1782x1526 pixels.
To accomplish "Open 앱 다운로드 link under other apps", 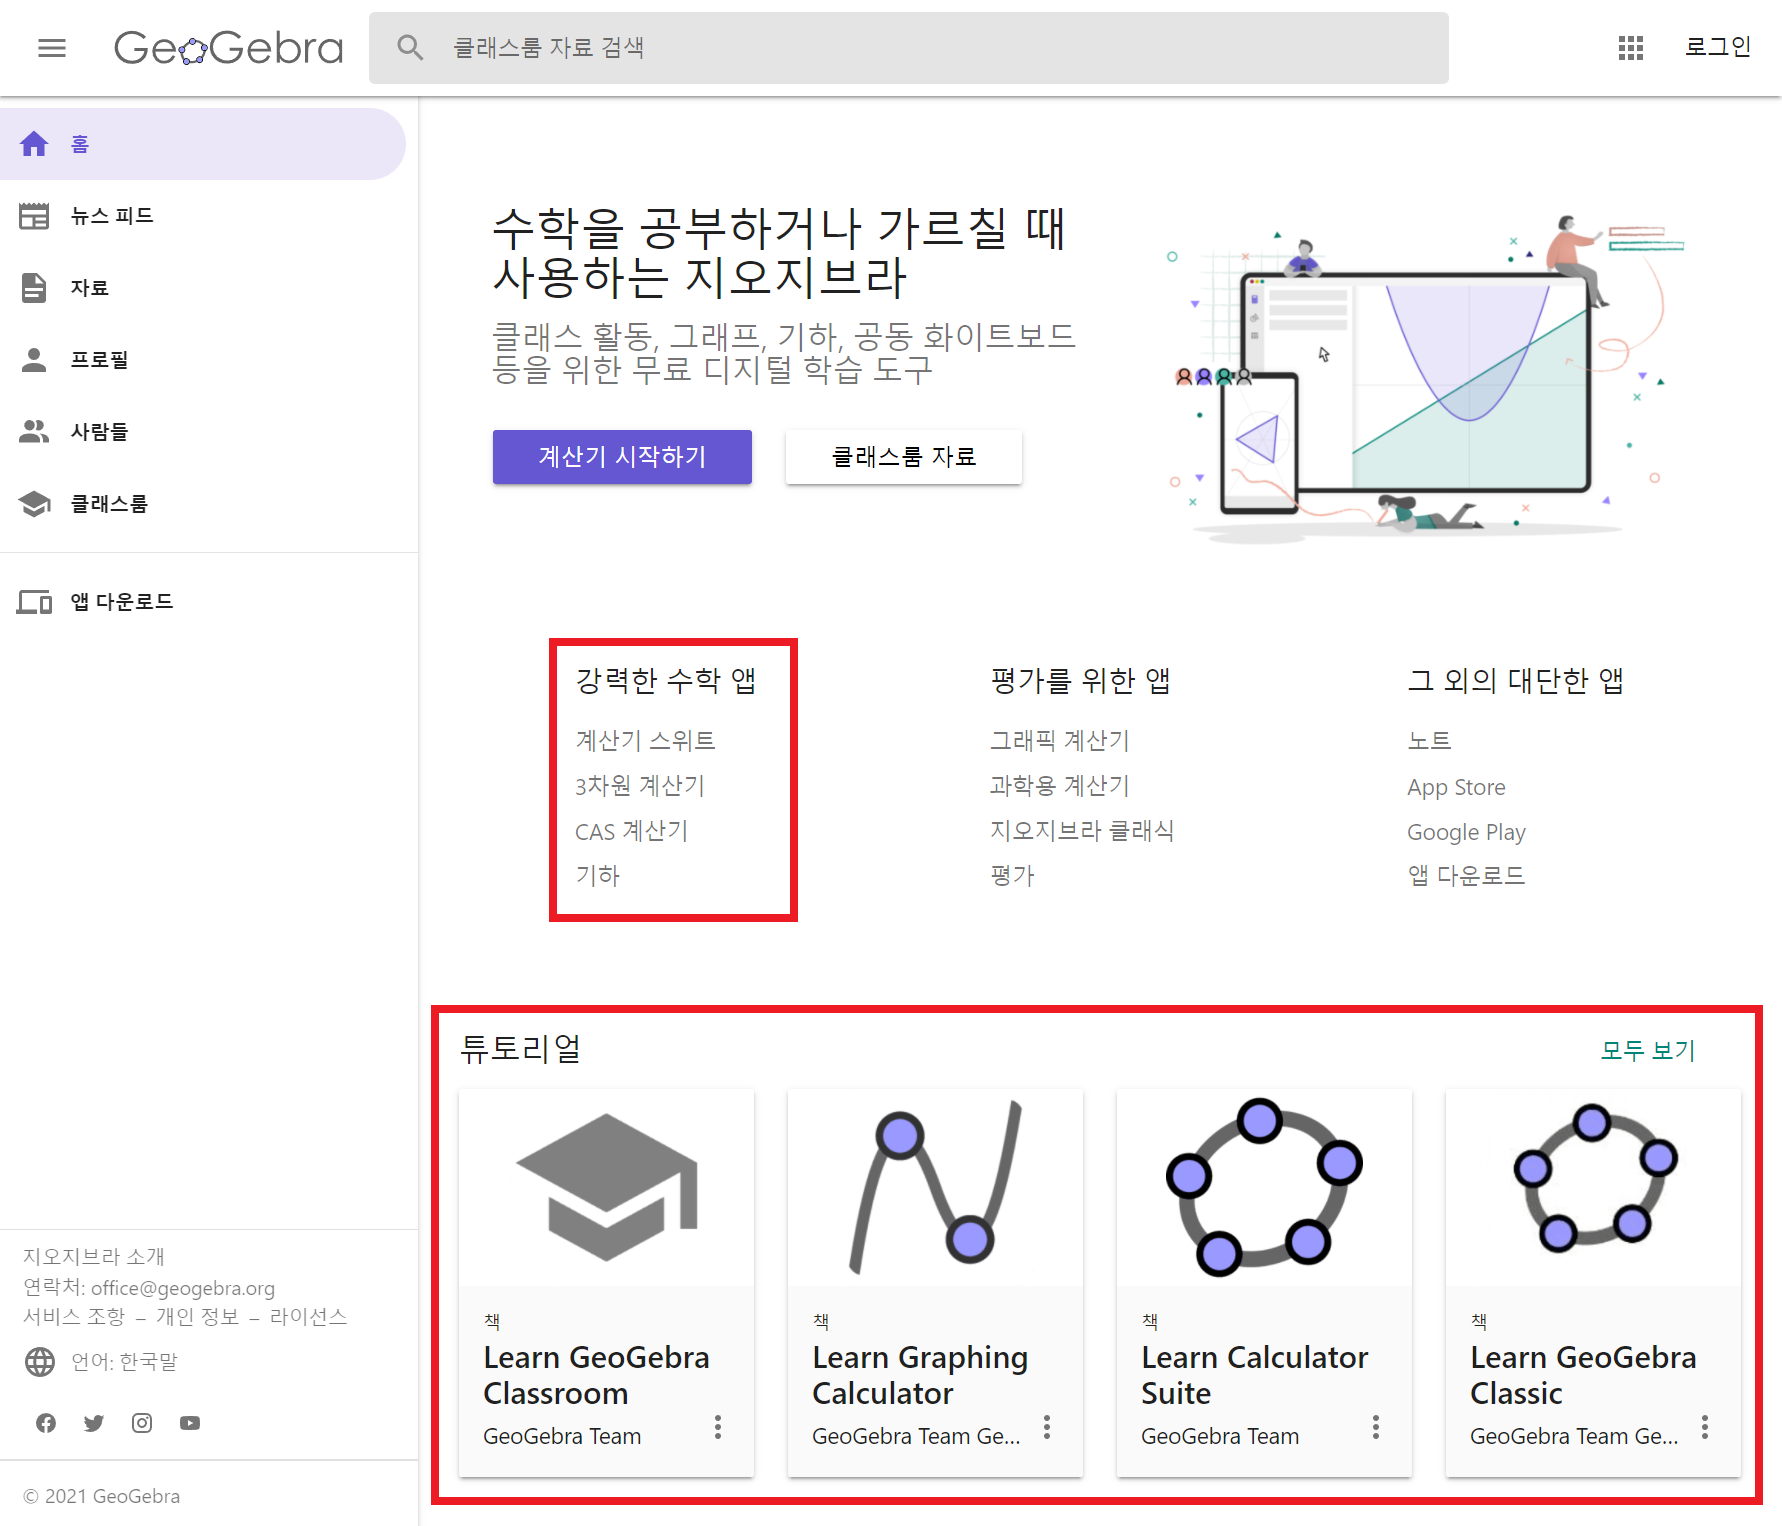I will point(1466,875).
